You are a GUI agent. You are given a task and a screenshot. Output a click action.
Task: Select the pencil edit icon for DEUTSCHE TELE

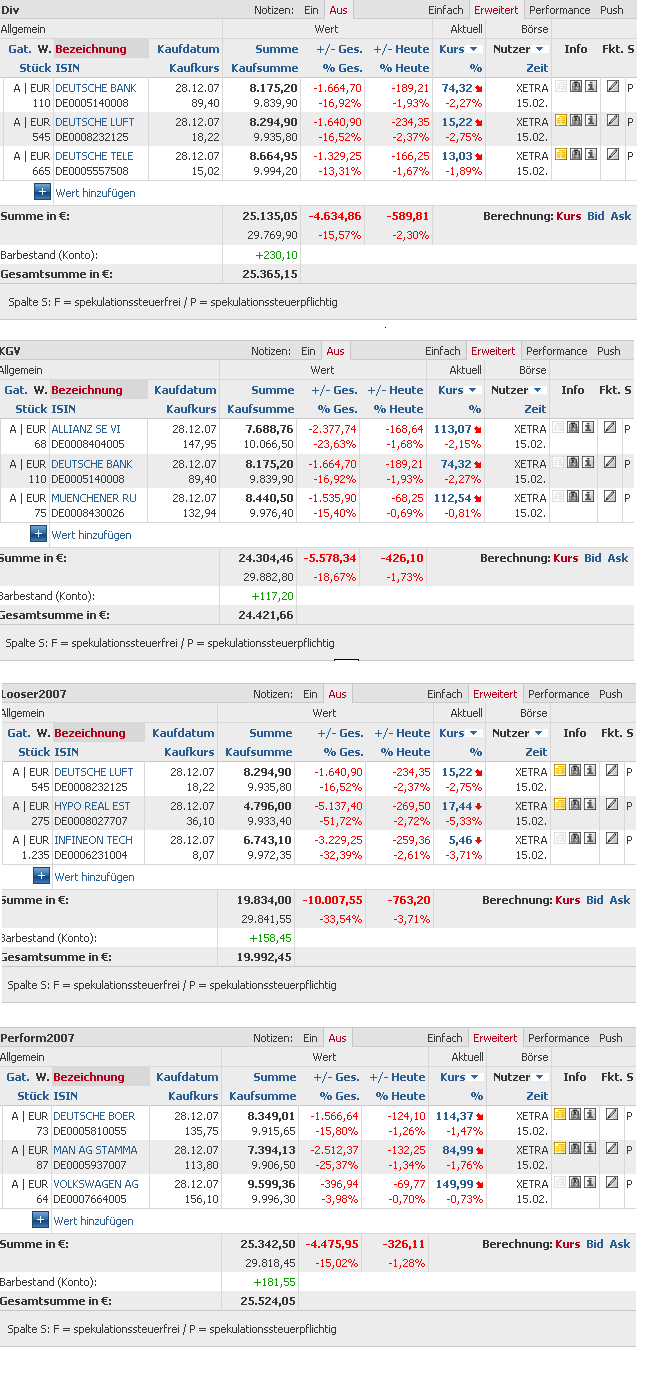[613, 155]
